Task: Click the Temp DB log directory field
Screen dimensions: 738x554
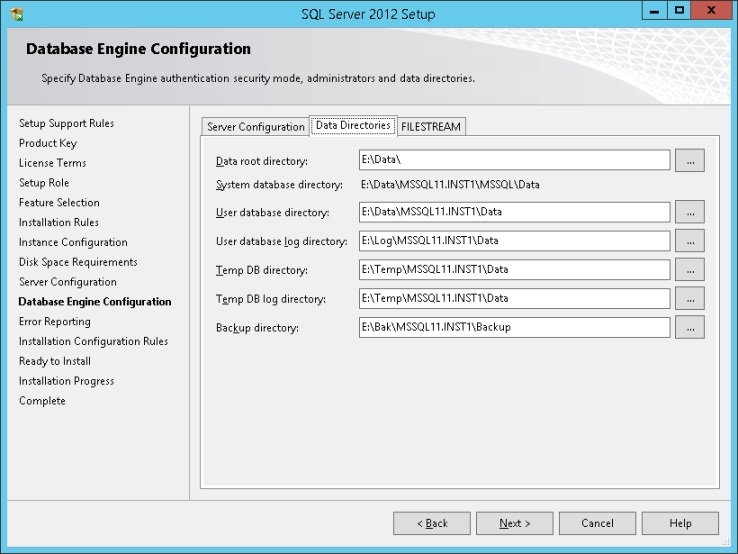Action: [x=514, y=298]
